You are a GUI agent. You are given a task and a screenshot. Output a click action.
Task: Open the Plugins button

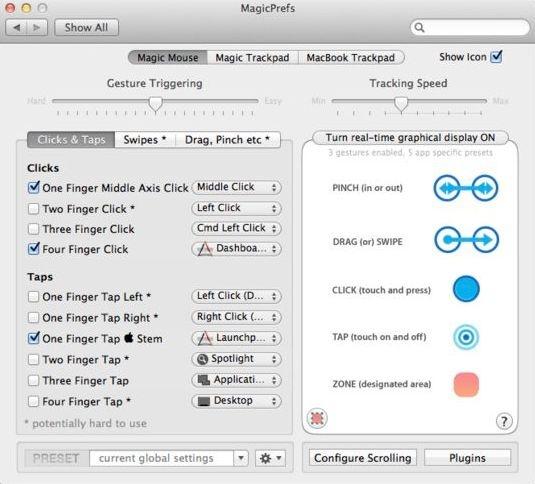467,458
